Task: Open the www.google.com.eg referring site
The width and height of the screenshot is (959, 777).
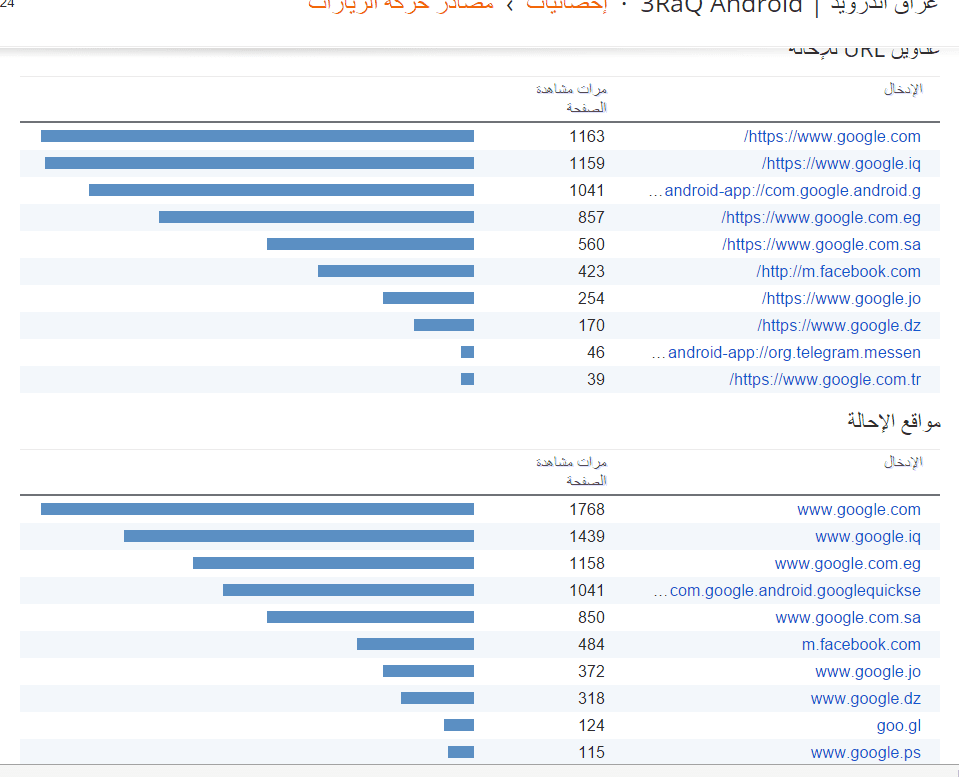Action: 848,563
